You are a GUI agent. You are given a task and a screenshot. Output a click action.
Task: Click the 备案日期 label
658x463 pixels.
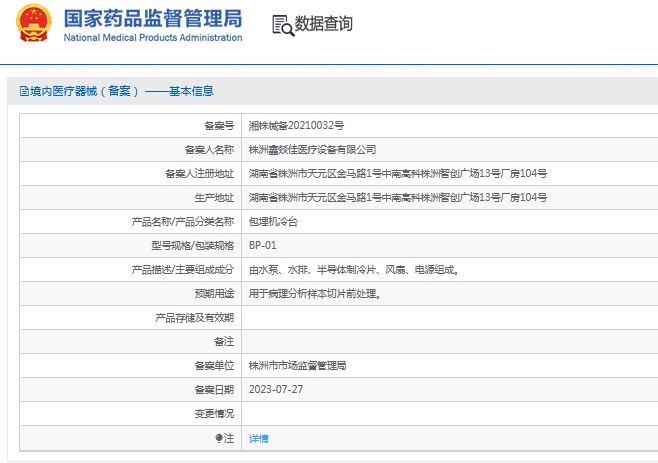coord(214,390)
